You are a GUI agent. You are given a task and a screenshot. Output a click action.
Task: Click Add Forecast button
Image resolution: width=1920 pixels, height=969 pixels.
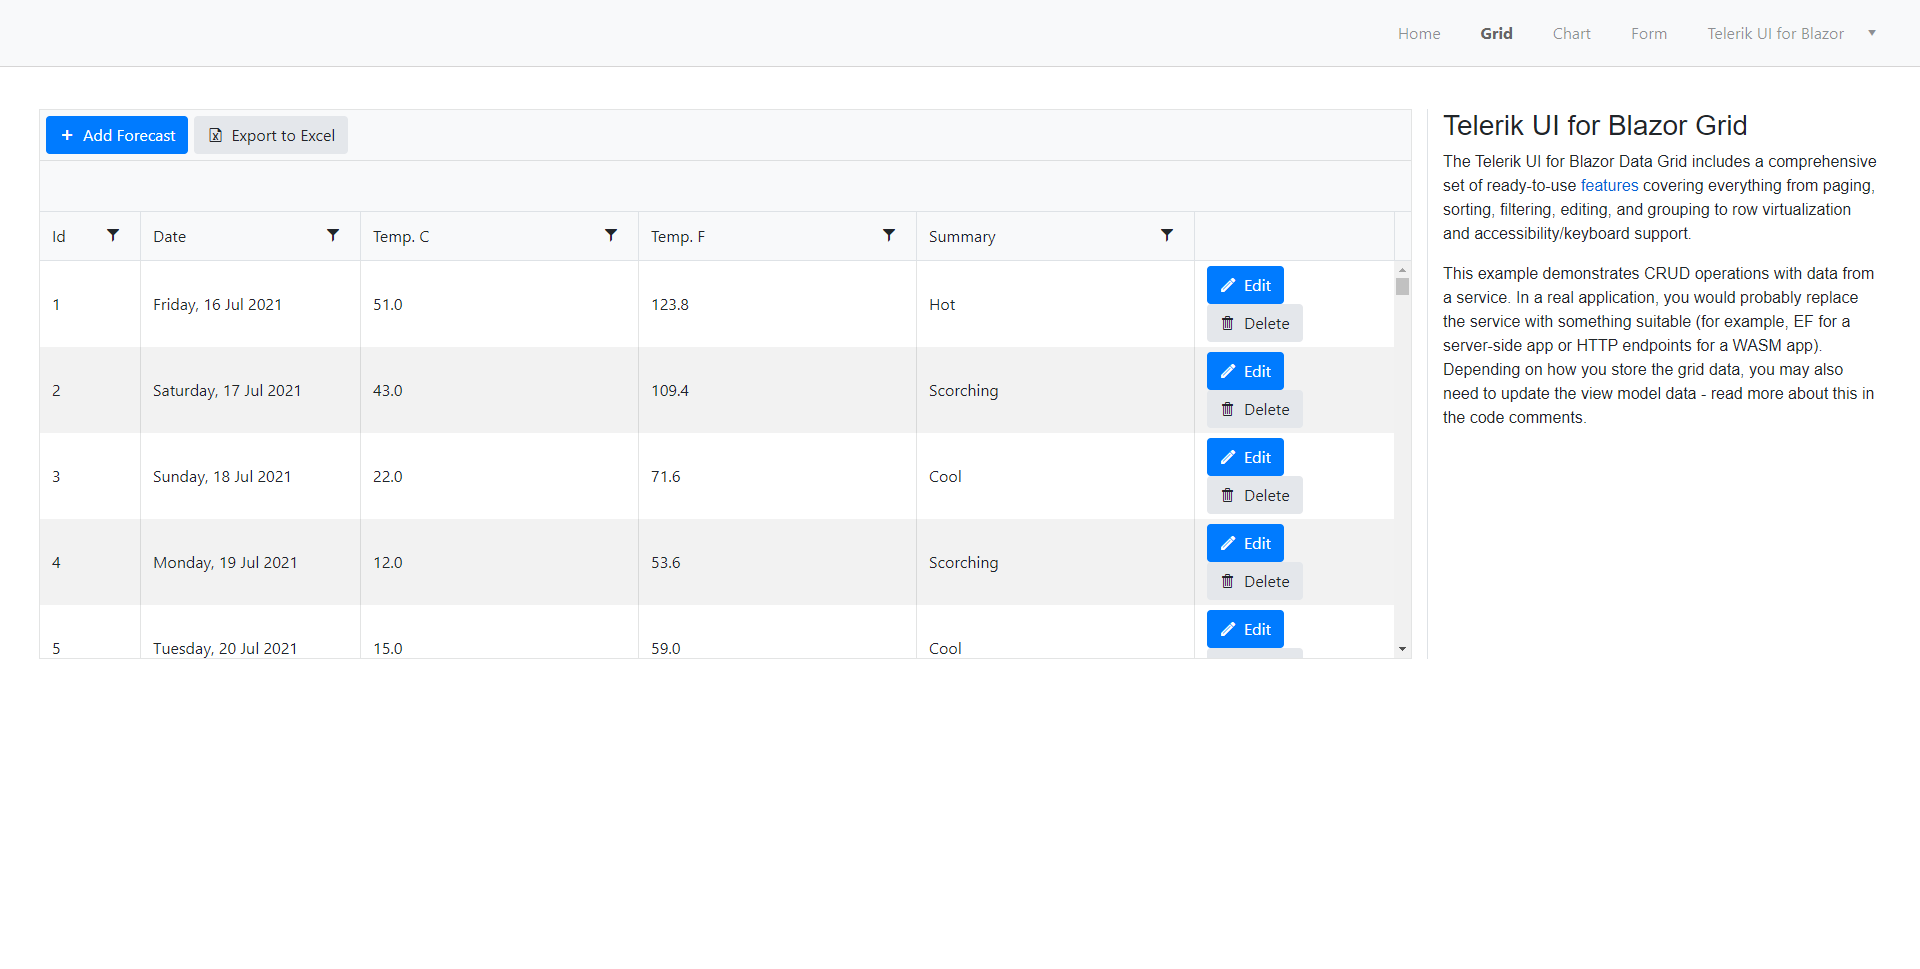click(x=117, y=135)
